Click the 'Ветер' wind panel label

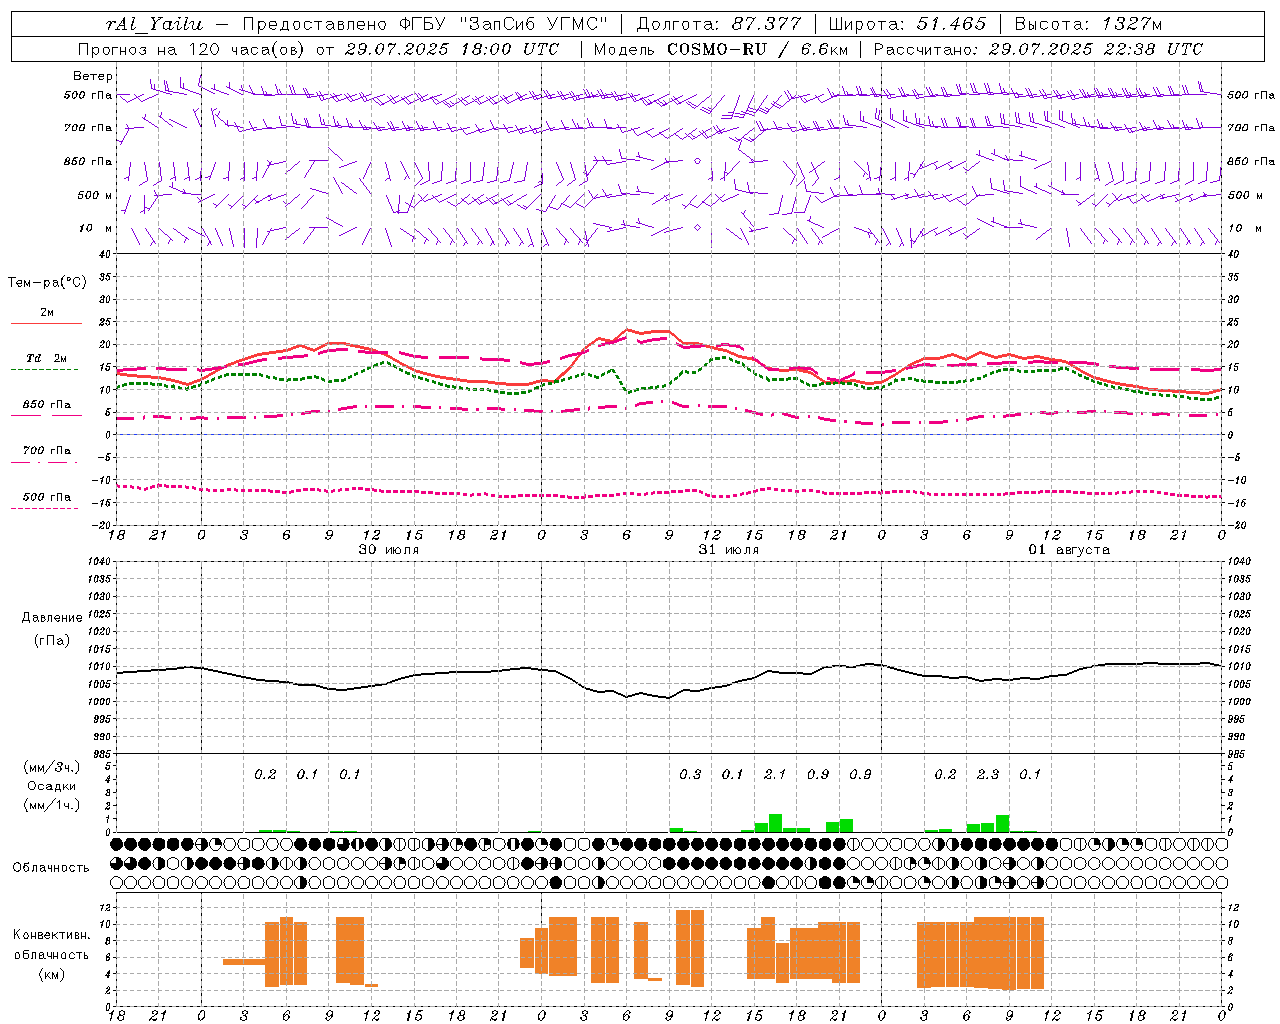point(93,76)
